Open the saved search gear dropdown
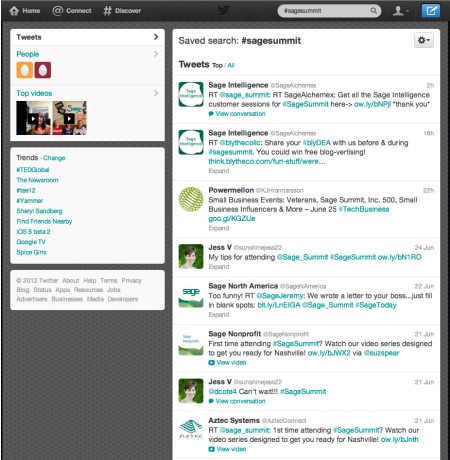 (x=424, y=40)
